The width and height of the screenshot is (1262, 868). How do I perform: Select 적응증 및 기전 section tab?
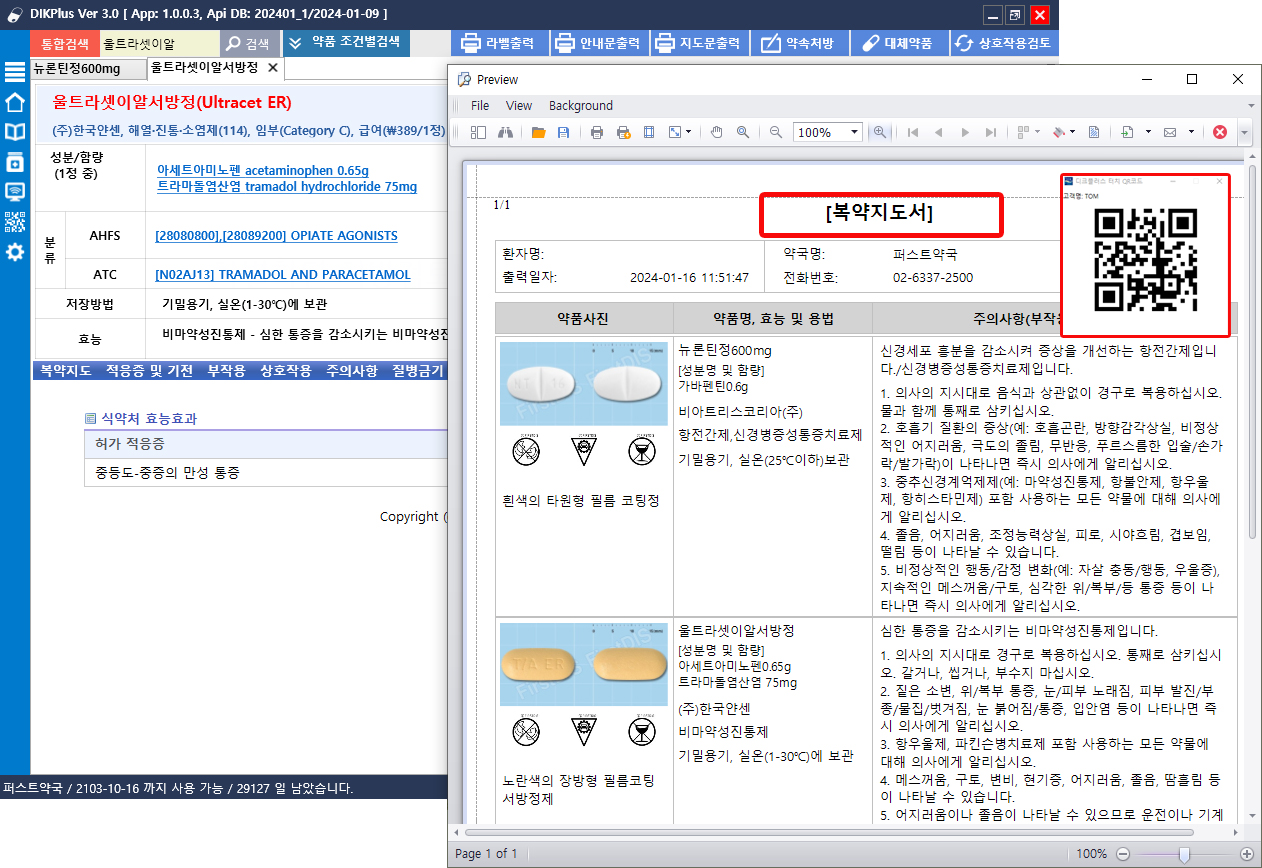(x=150, y=371)
